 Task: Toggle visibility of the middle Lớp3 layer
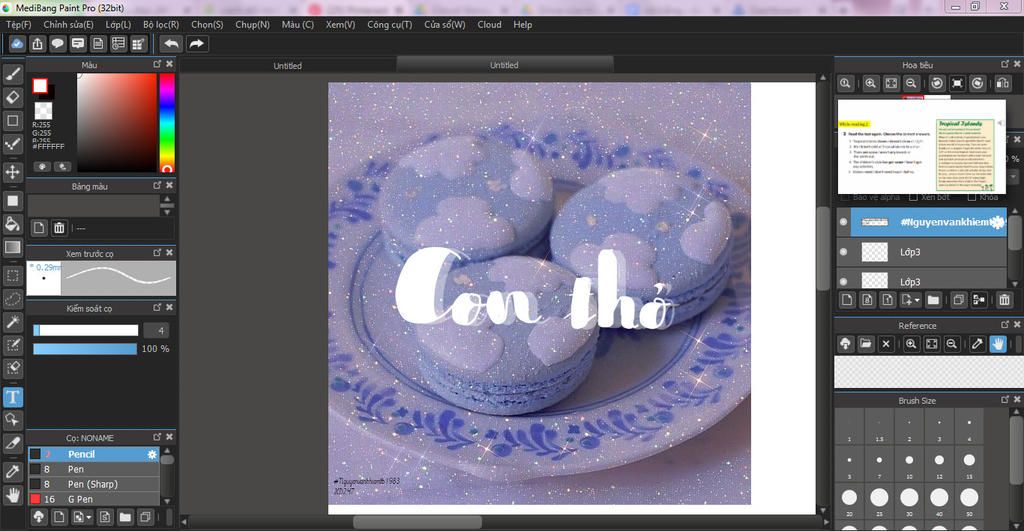(x=843, y=251)
